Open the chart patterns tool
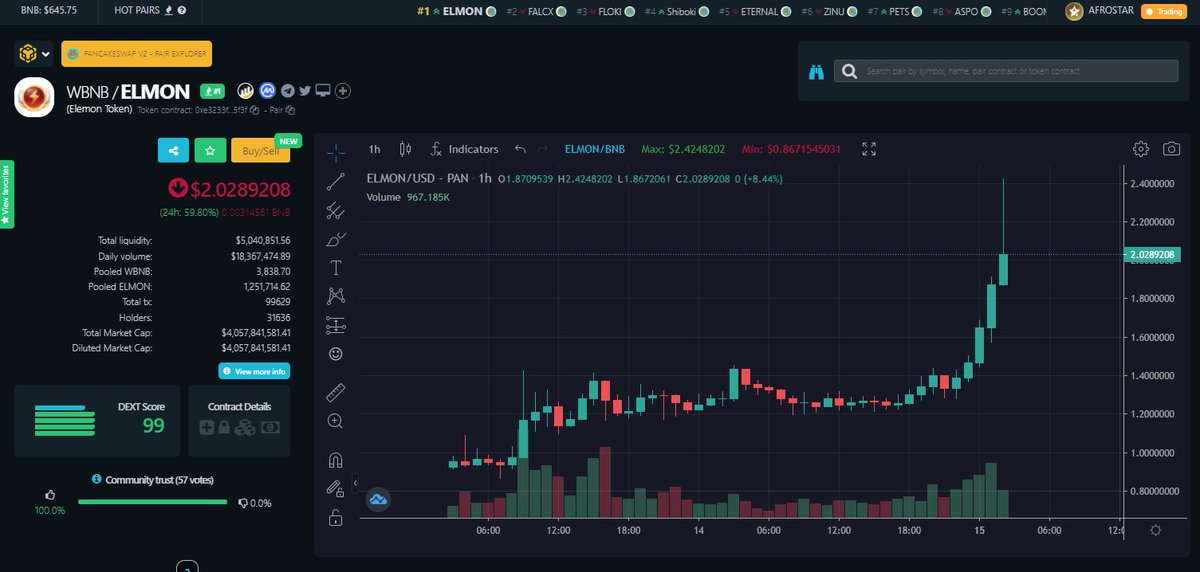Image resolution: width=1200 pixels, height=572 pixels. [x=336, y=296]
